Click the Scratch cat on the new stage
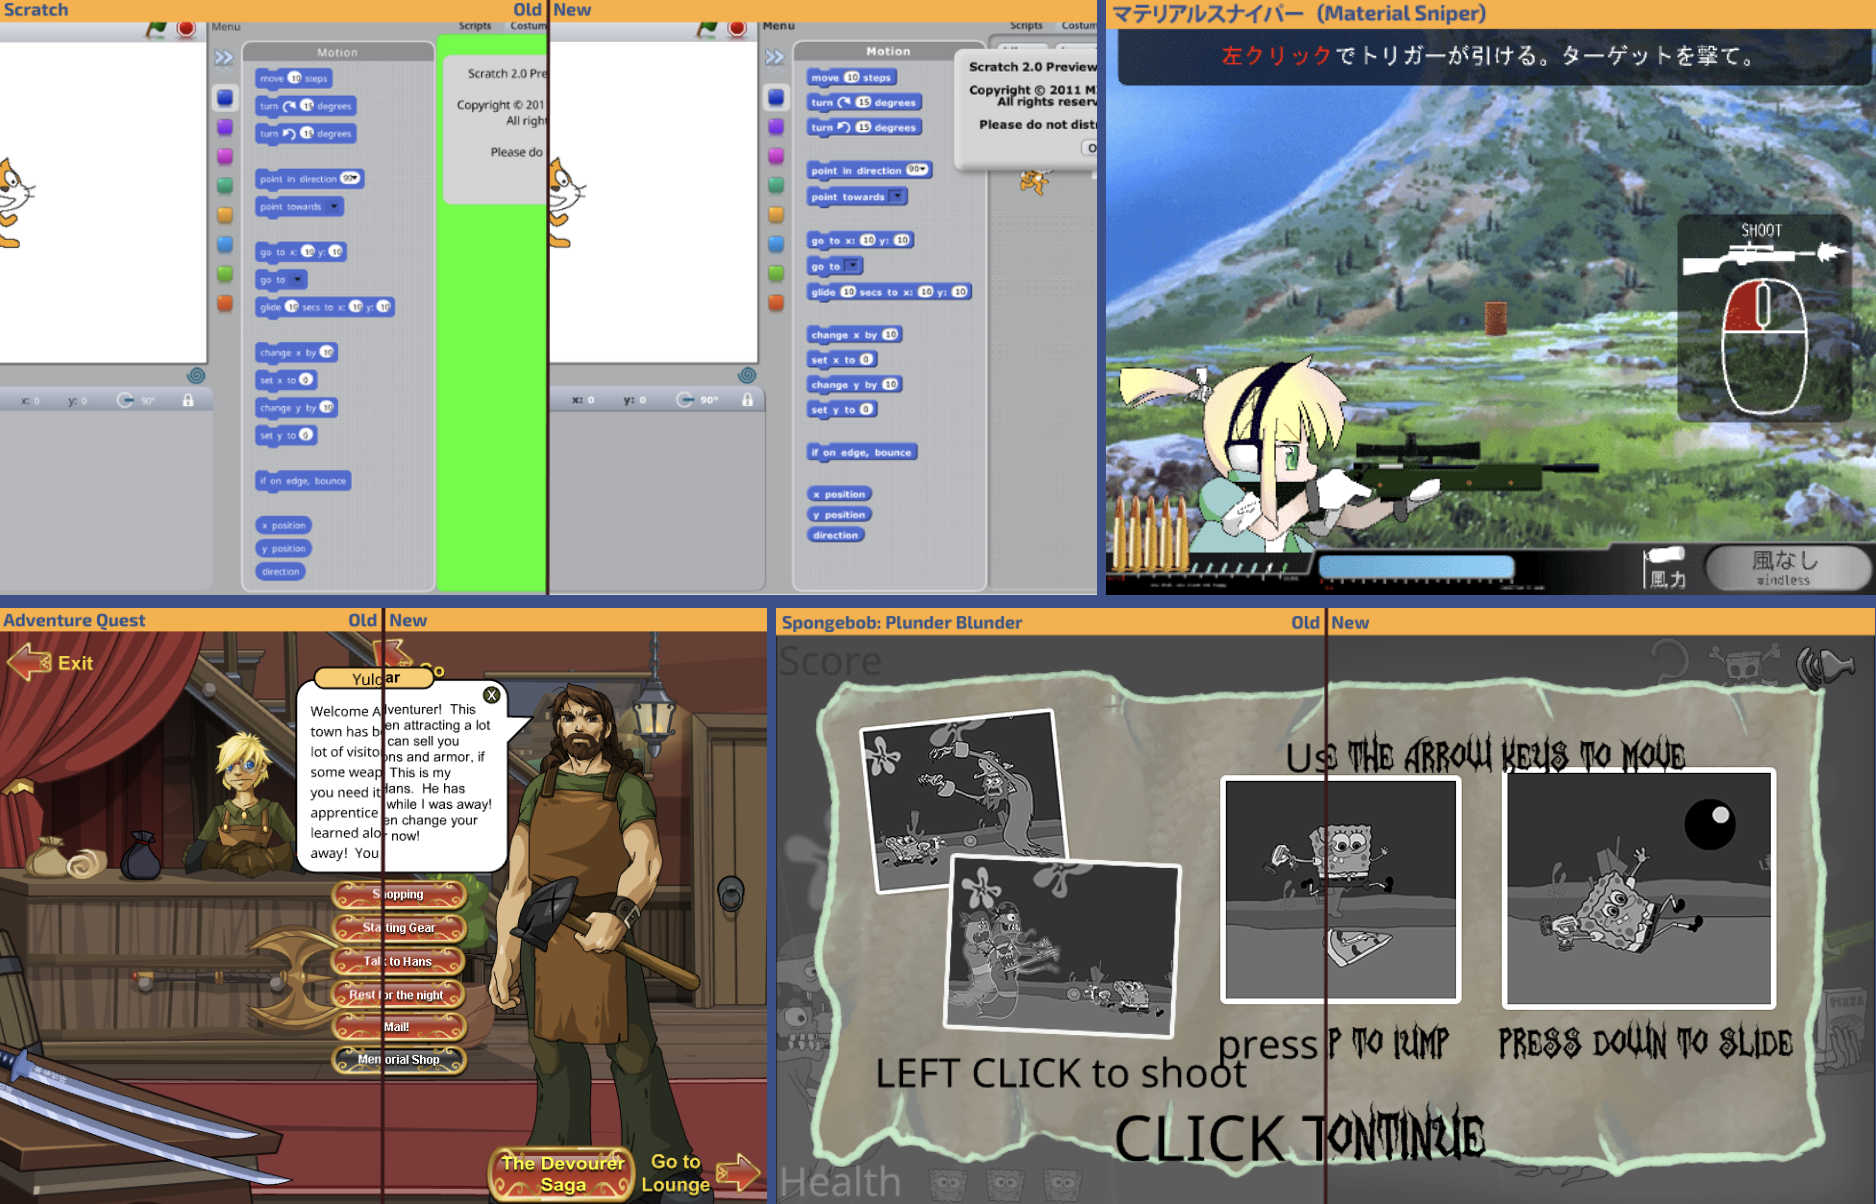 [x=565, y=202]
